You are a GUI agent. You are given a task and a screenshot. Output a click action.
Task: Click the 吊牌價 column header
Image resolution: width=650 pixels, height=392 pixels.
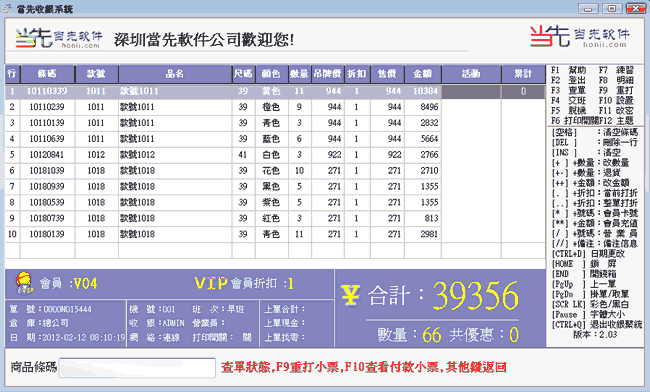[327, 74]
